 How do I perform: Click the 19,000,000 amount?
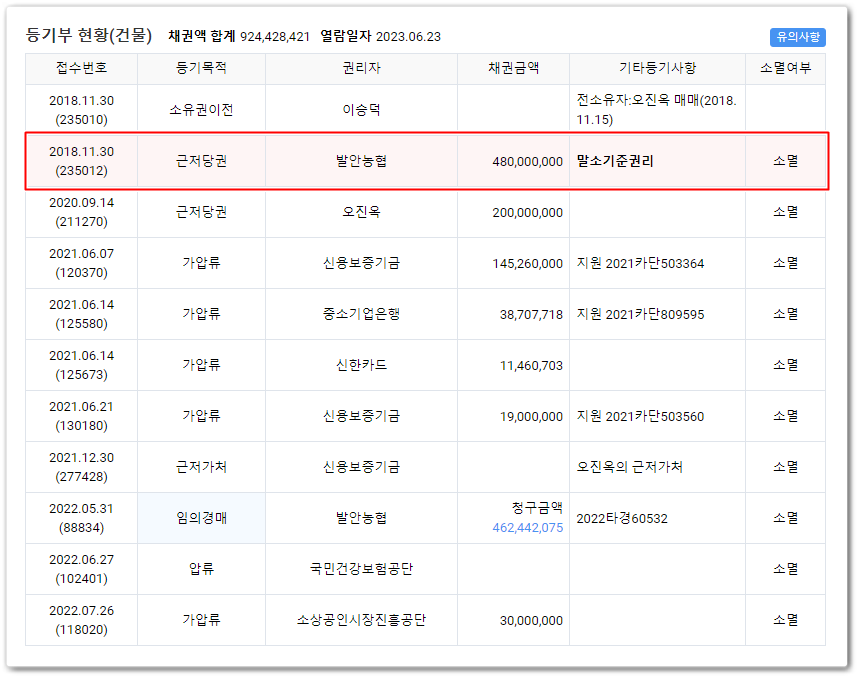(531, 417)
